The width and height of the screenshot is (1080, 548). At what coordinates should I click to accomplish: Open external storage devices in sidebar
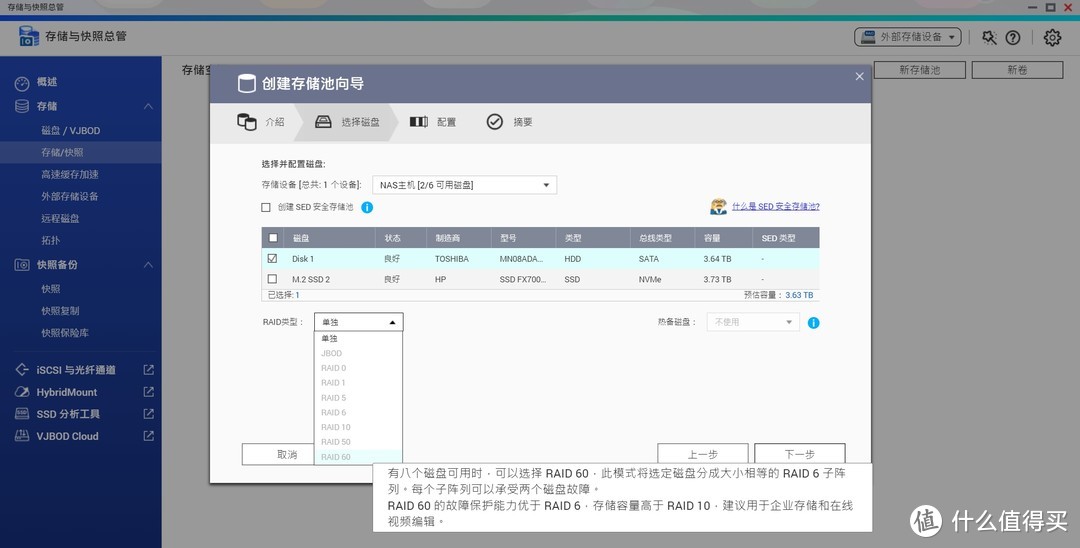(70, 197)
